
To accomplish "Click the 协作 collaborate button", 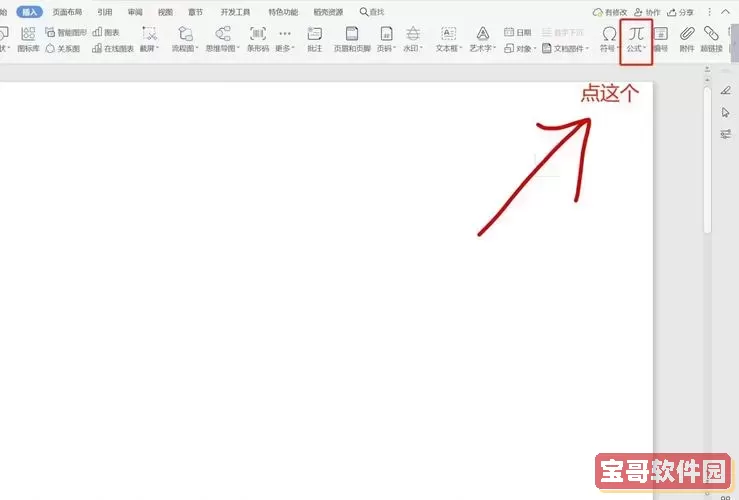I will click(x=647, y=12).
